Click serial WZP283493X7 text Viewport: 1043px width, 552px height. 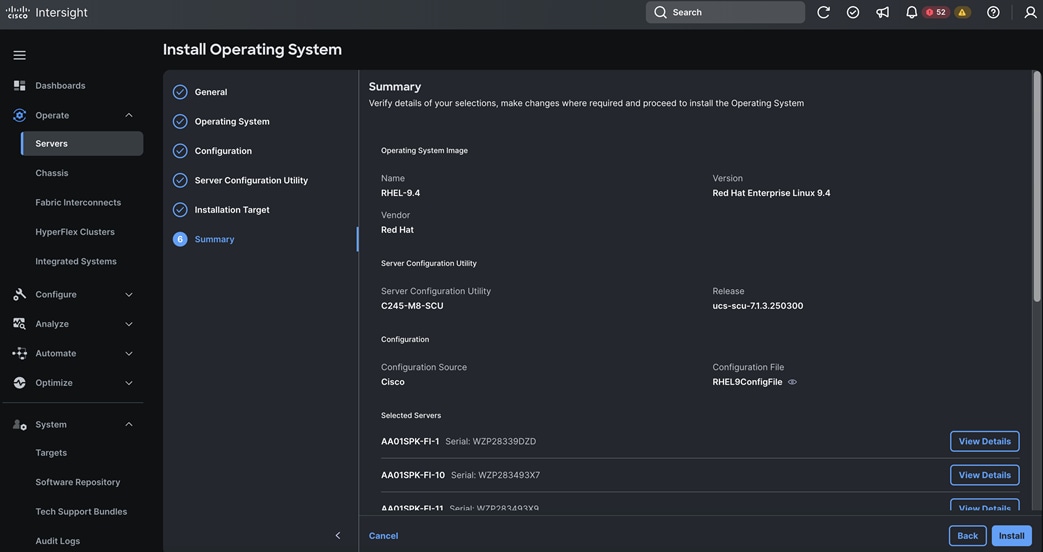pyautogui.click(x=496, y=475)
